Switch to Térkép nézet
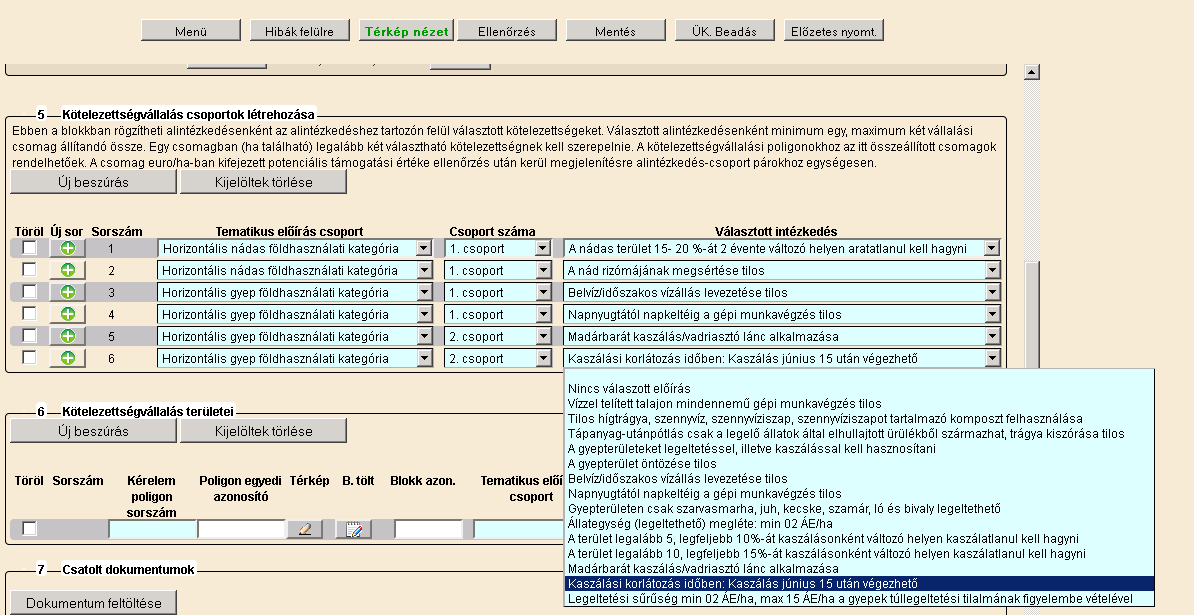Screen dimensions: 1194x615 tap(407, 31)
